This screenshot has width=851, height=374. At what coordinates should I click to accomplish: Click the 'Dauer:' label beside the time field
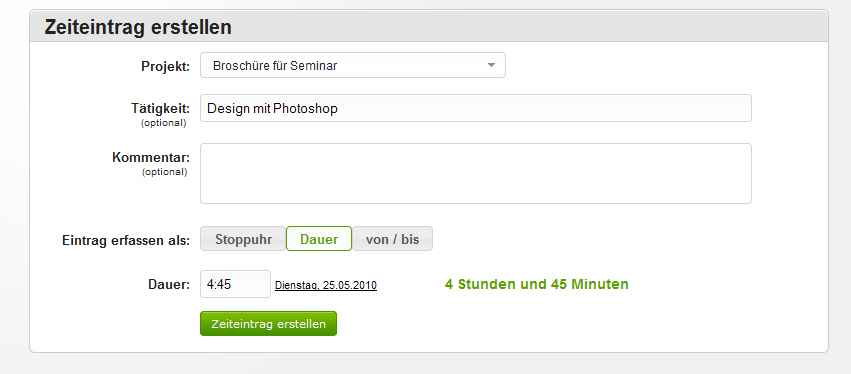tap(169, 284)
